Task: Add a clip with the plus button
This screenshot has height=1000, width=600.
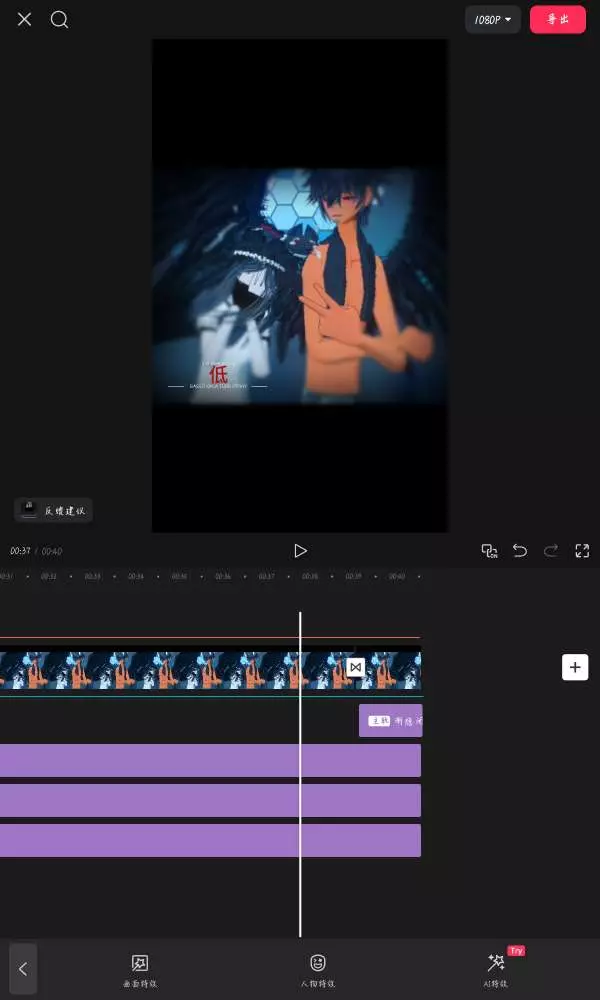Action: coord(575,667)
